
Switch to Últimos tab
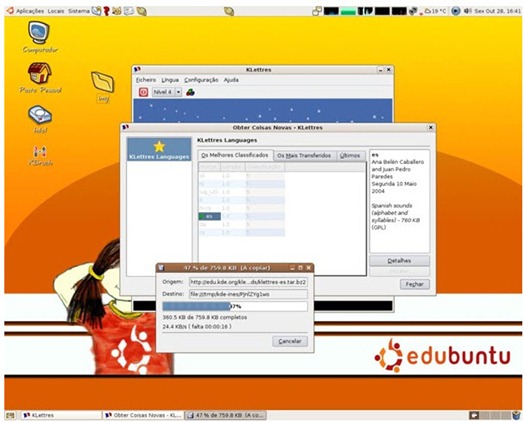coord(350,155)
